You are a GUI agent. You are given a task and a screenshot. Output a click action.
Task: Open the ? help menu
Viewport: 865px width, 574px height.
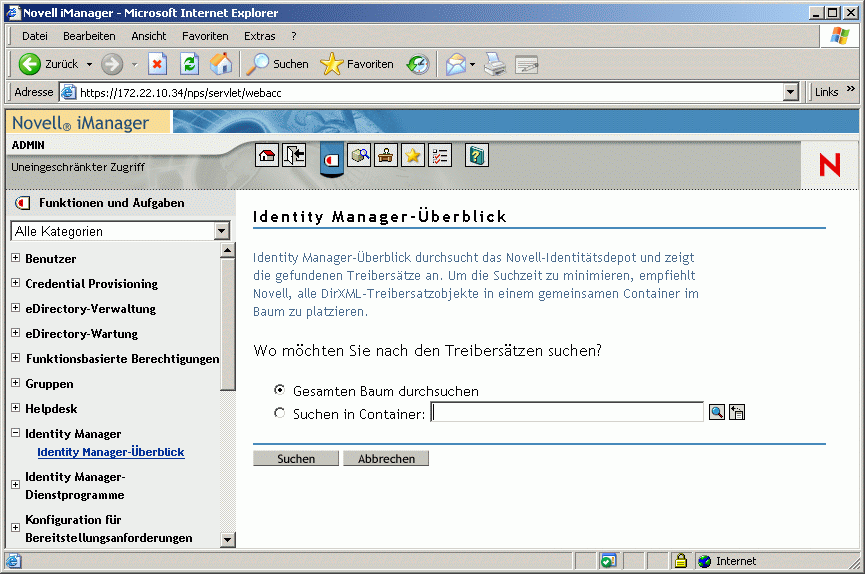pos(293,36)
